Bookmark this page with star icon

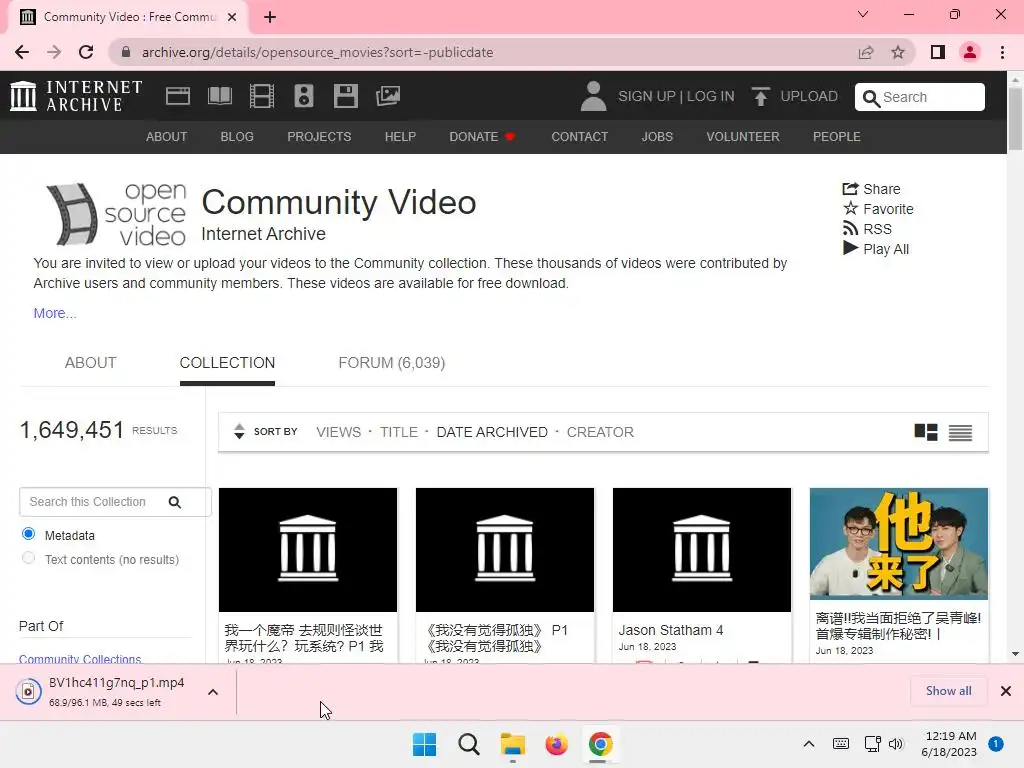898,52
